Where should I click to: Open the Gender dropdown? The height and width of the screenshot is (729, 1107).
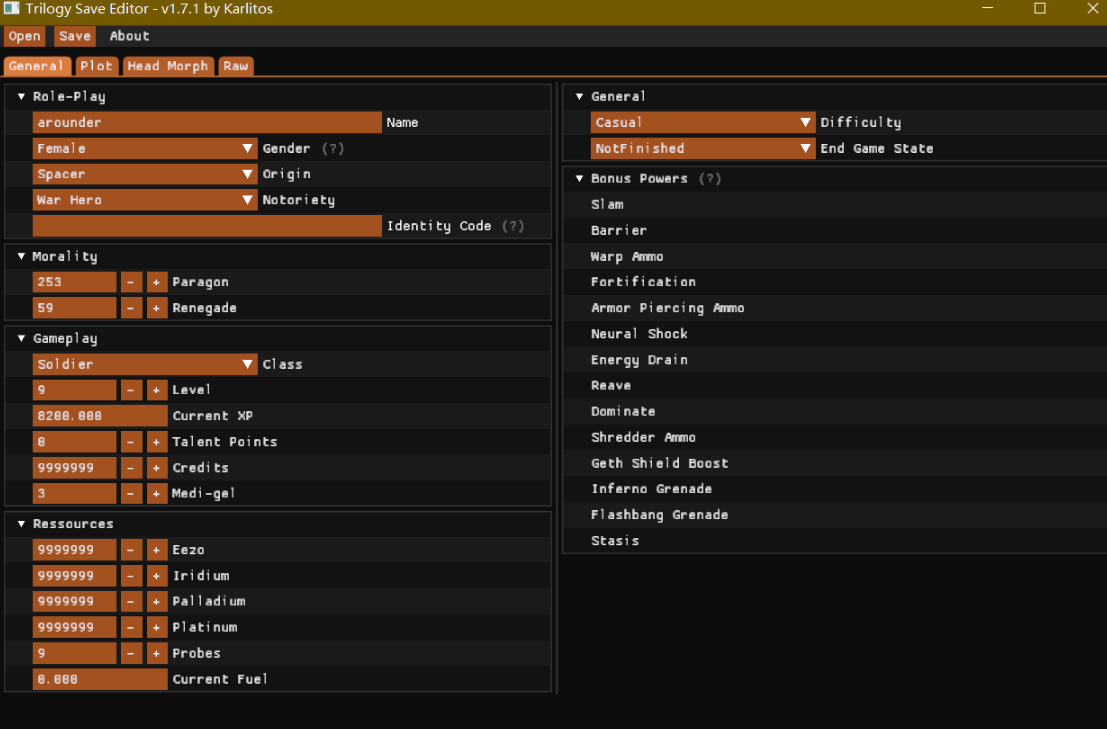(146, 149)
